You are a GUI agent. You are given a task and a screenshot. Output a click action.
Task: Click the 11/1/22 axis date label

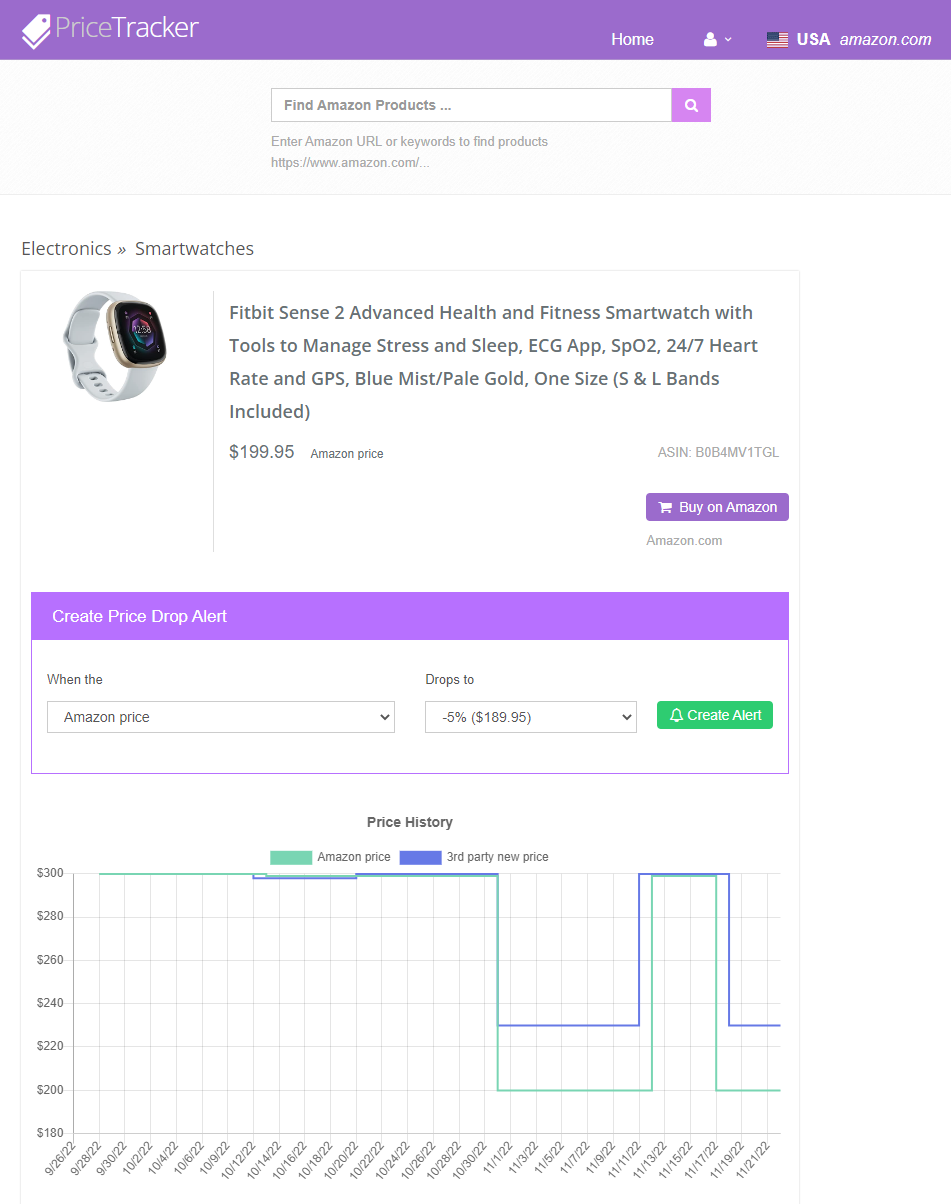point(500,1158)
